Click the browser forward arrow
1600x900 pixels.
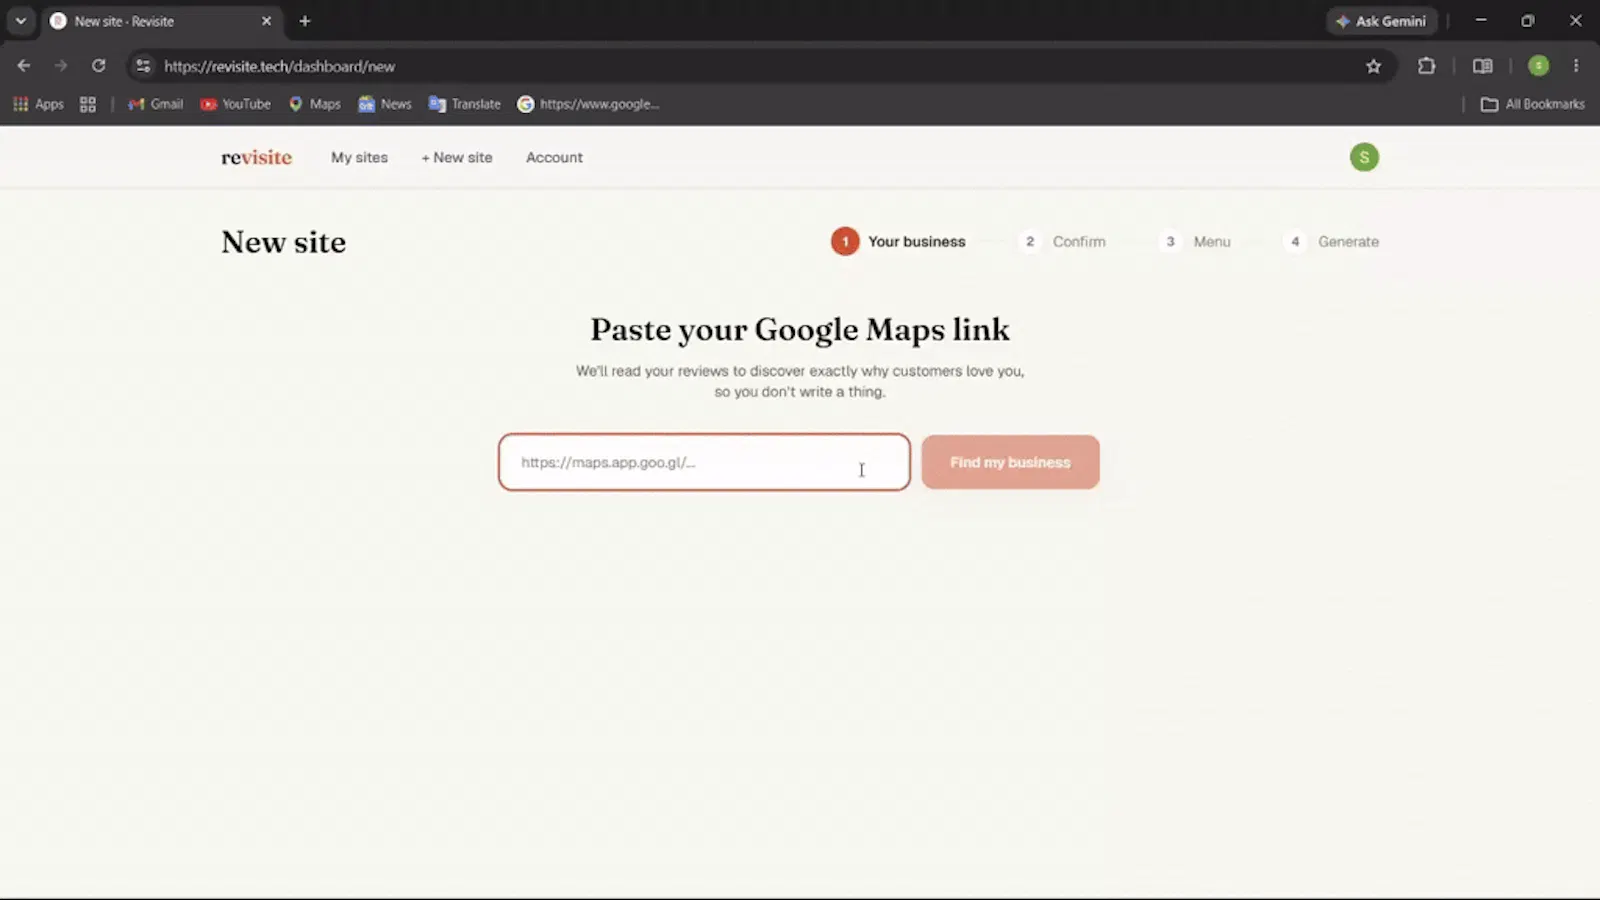tap(61, 66)
